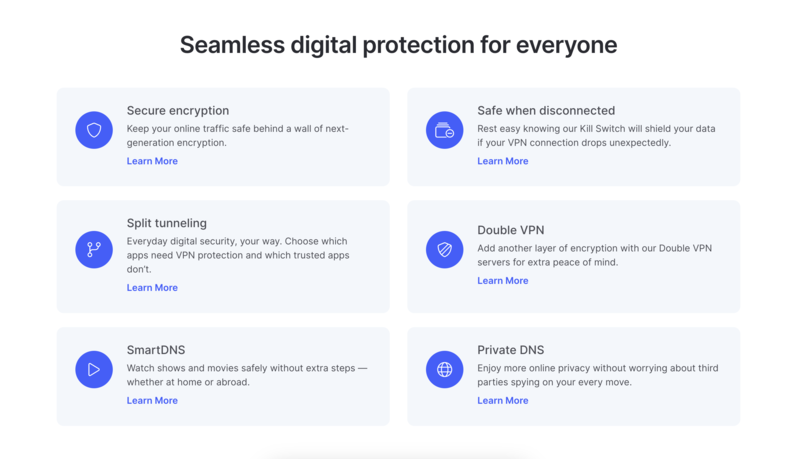
Task: Select the Split tunneling heading
Action: click(x=167, y=223)
